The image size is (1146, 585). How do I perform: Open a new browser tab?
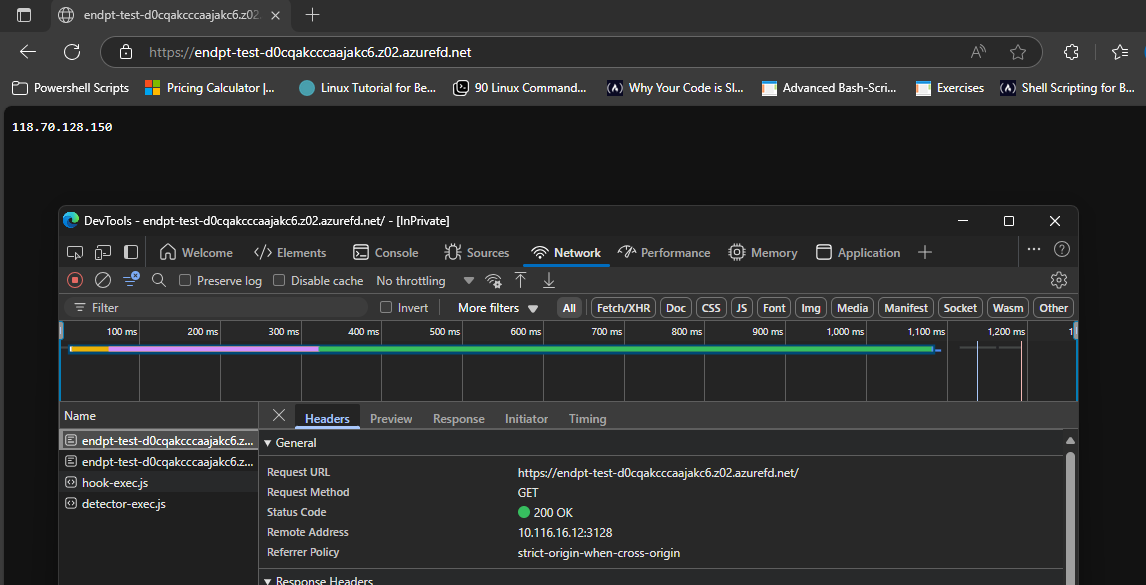click(x=312, y=15)
